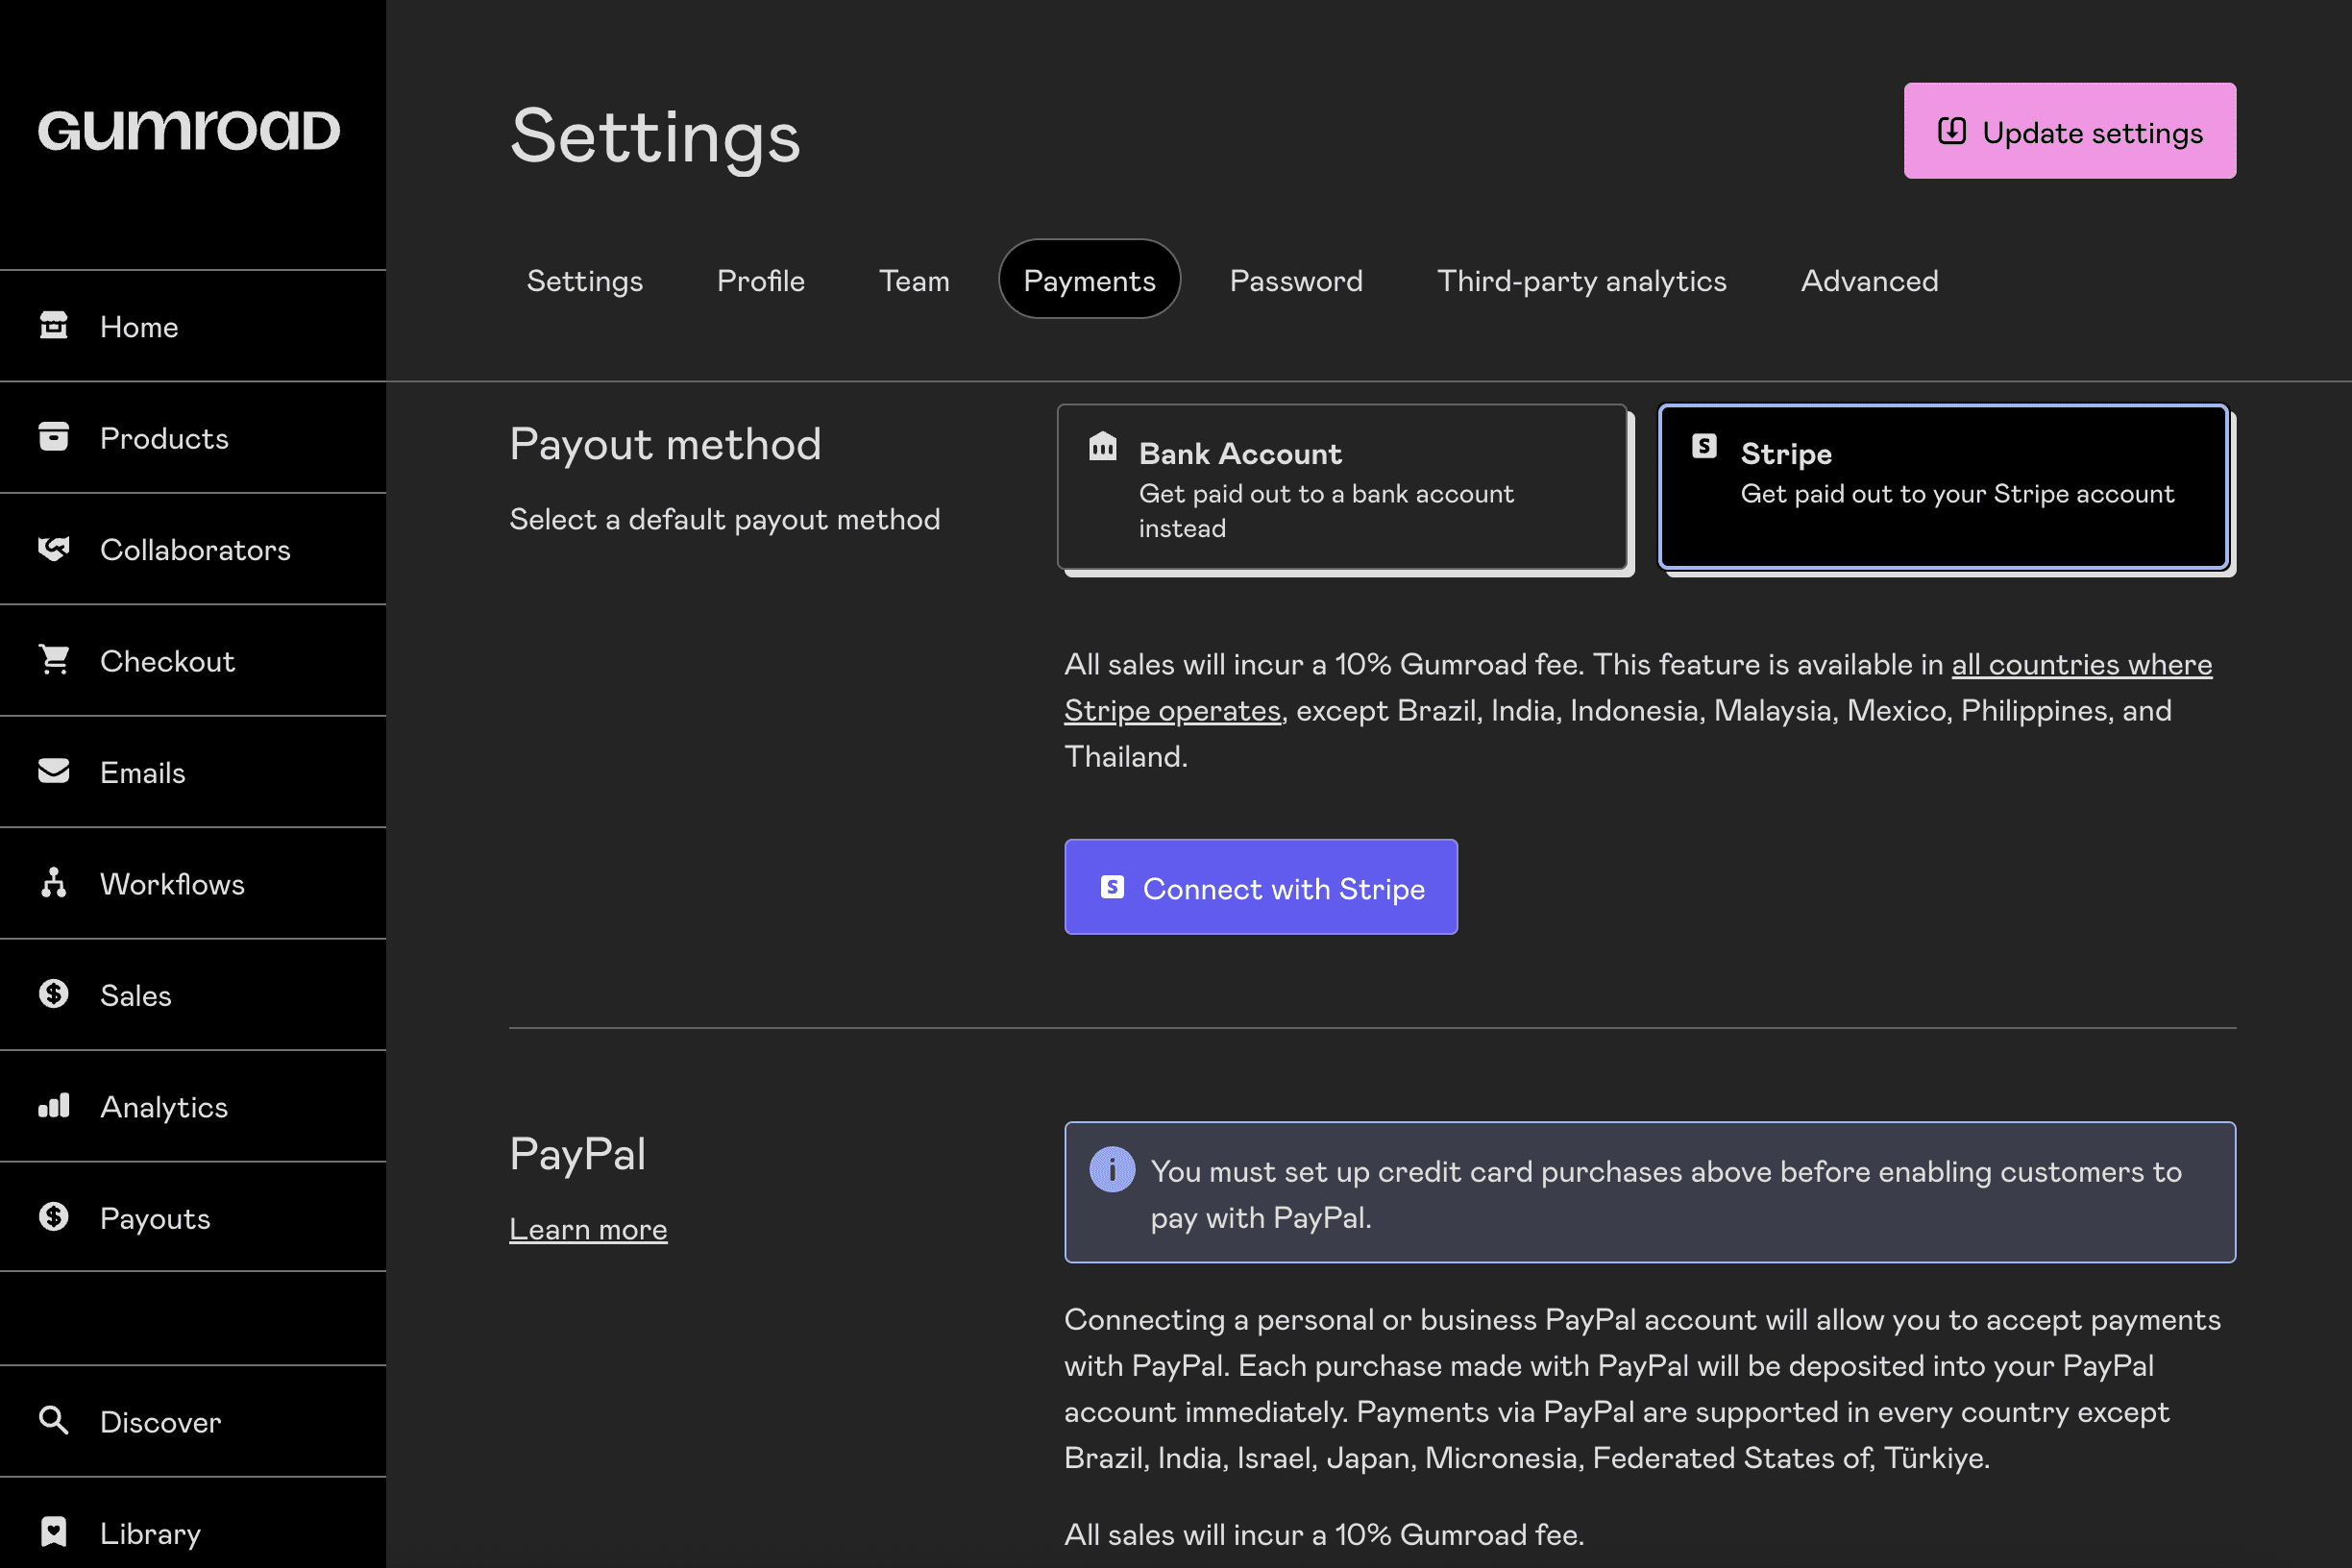Click the Emails envelope icon
This screenshot has width=2352, height=1568.
coord(54,771)
